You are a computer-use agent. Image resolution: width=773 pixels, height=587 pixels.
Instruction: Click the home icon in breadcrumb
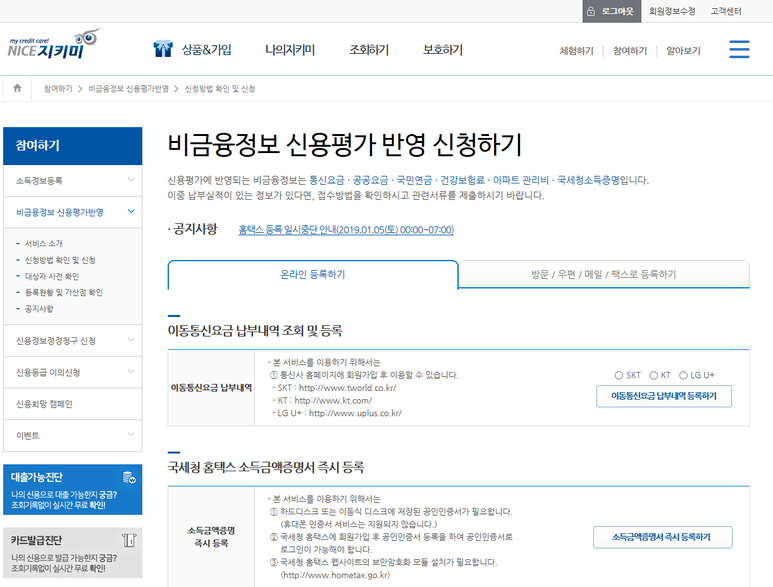point(17,88)
